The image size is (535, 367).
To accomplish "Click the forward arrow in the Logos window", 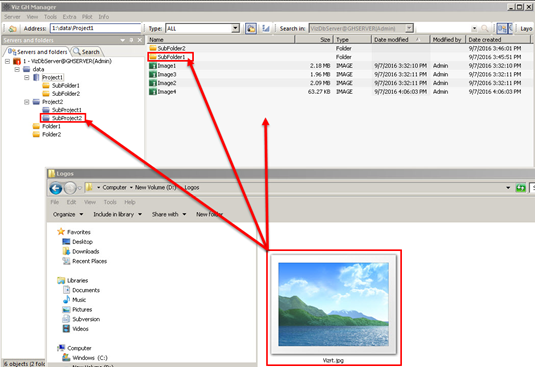I will point(70,188).
